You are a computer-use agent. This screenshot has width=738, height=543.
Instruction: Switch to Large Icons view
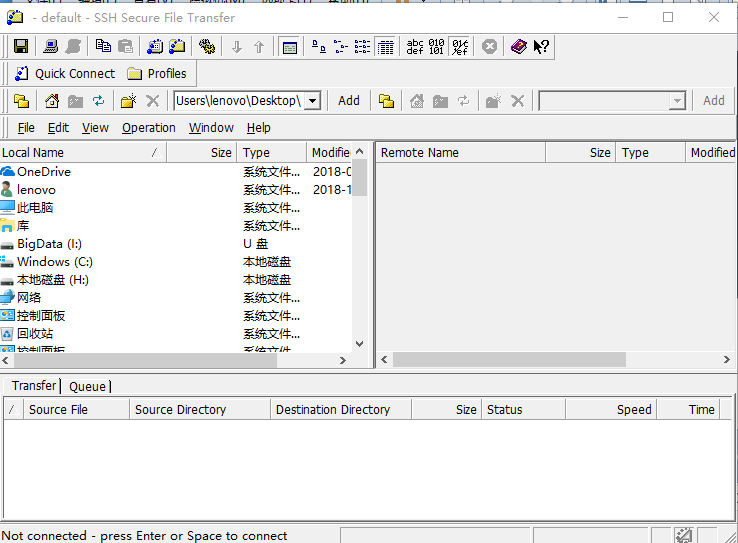(319, 47)
